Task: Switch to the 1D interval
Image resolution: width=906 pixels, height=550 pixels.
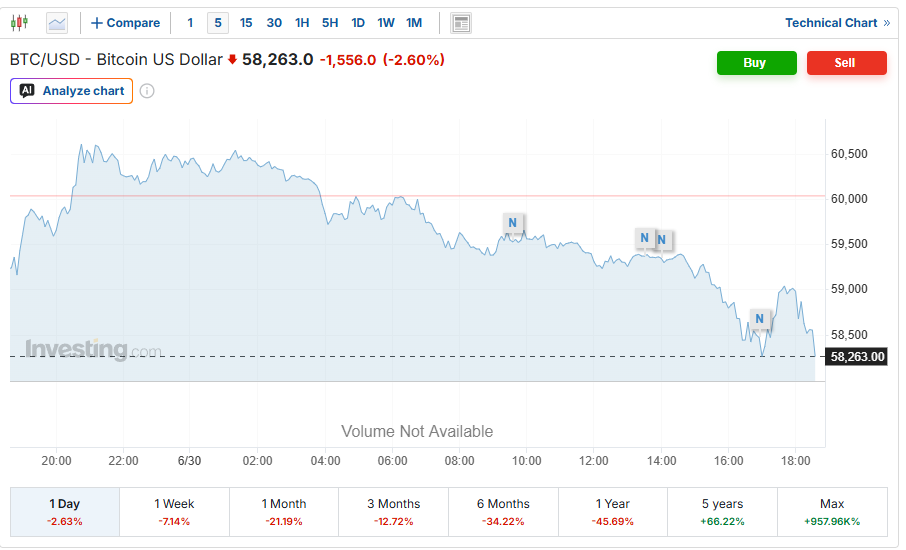Action: [x=358, y=23]
